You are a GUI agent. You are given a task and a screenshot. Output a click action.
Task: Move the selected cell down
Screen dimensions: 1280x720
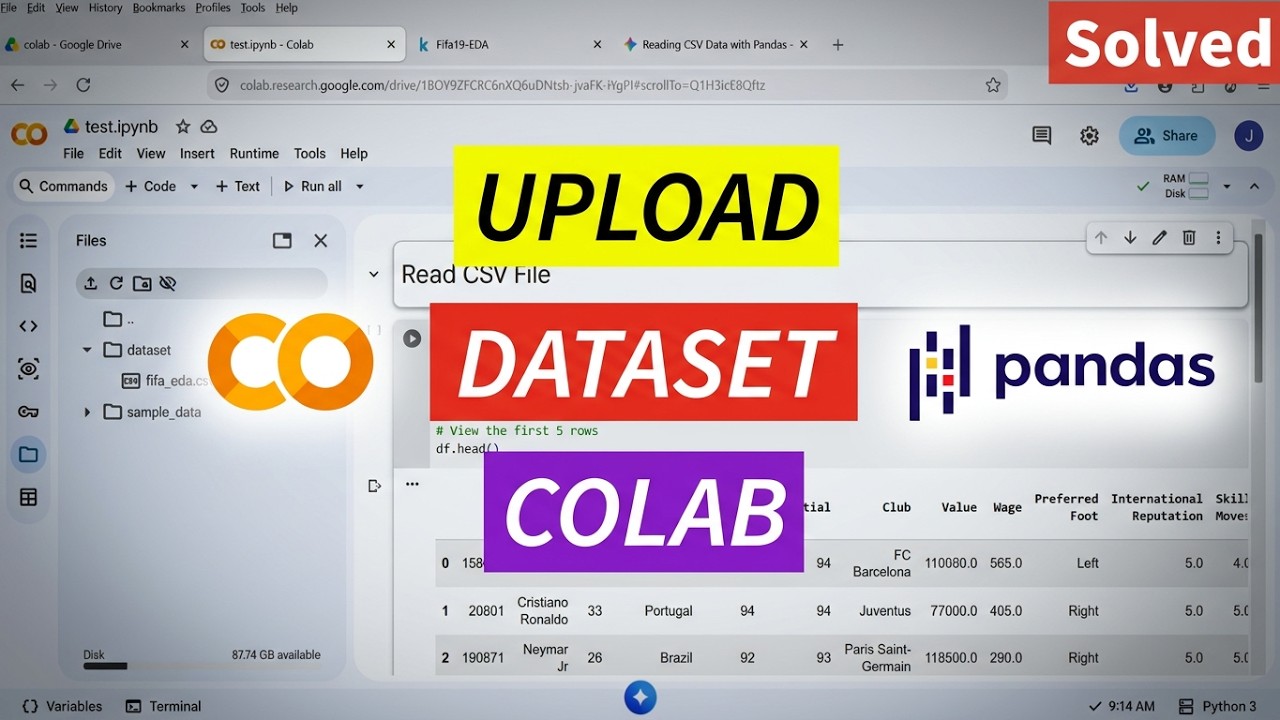[1130, 238]
